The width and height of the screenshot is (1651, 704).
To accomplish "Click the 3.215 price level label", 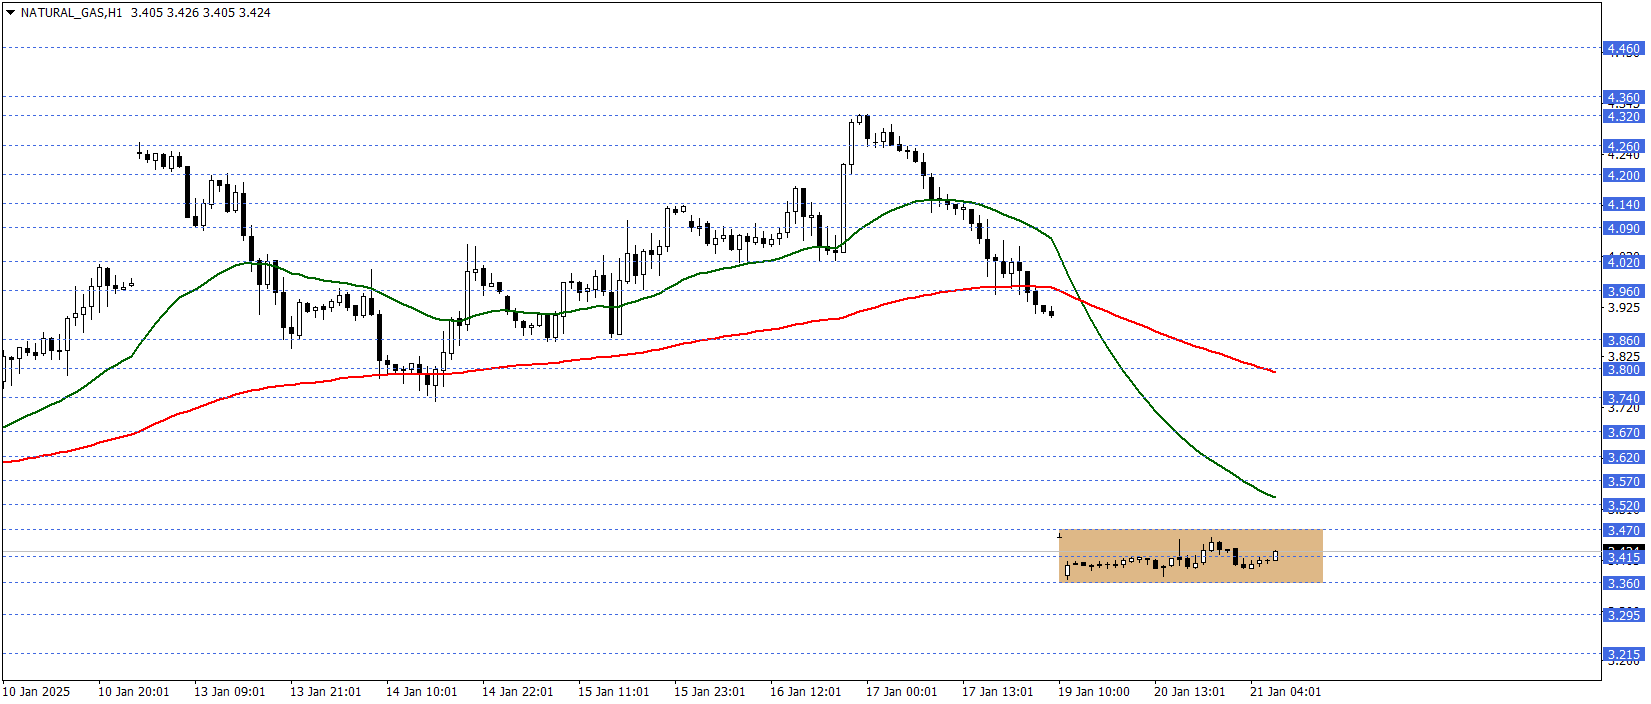I will click(x=1623, y=654).
